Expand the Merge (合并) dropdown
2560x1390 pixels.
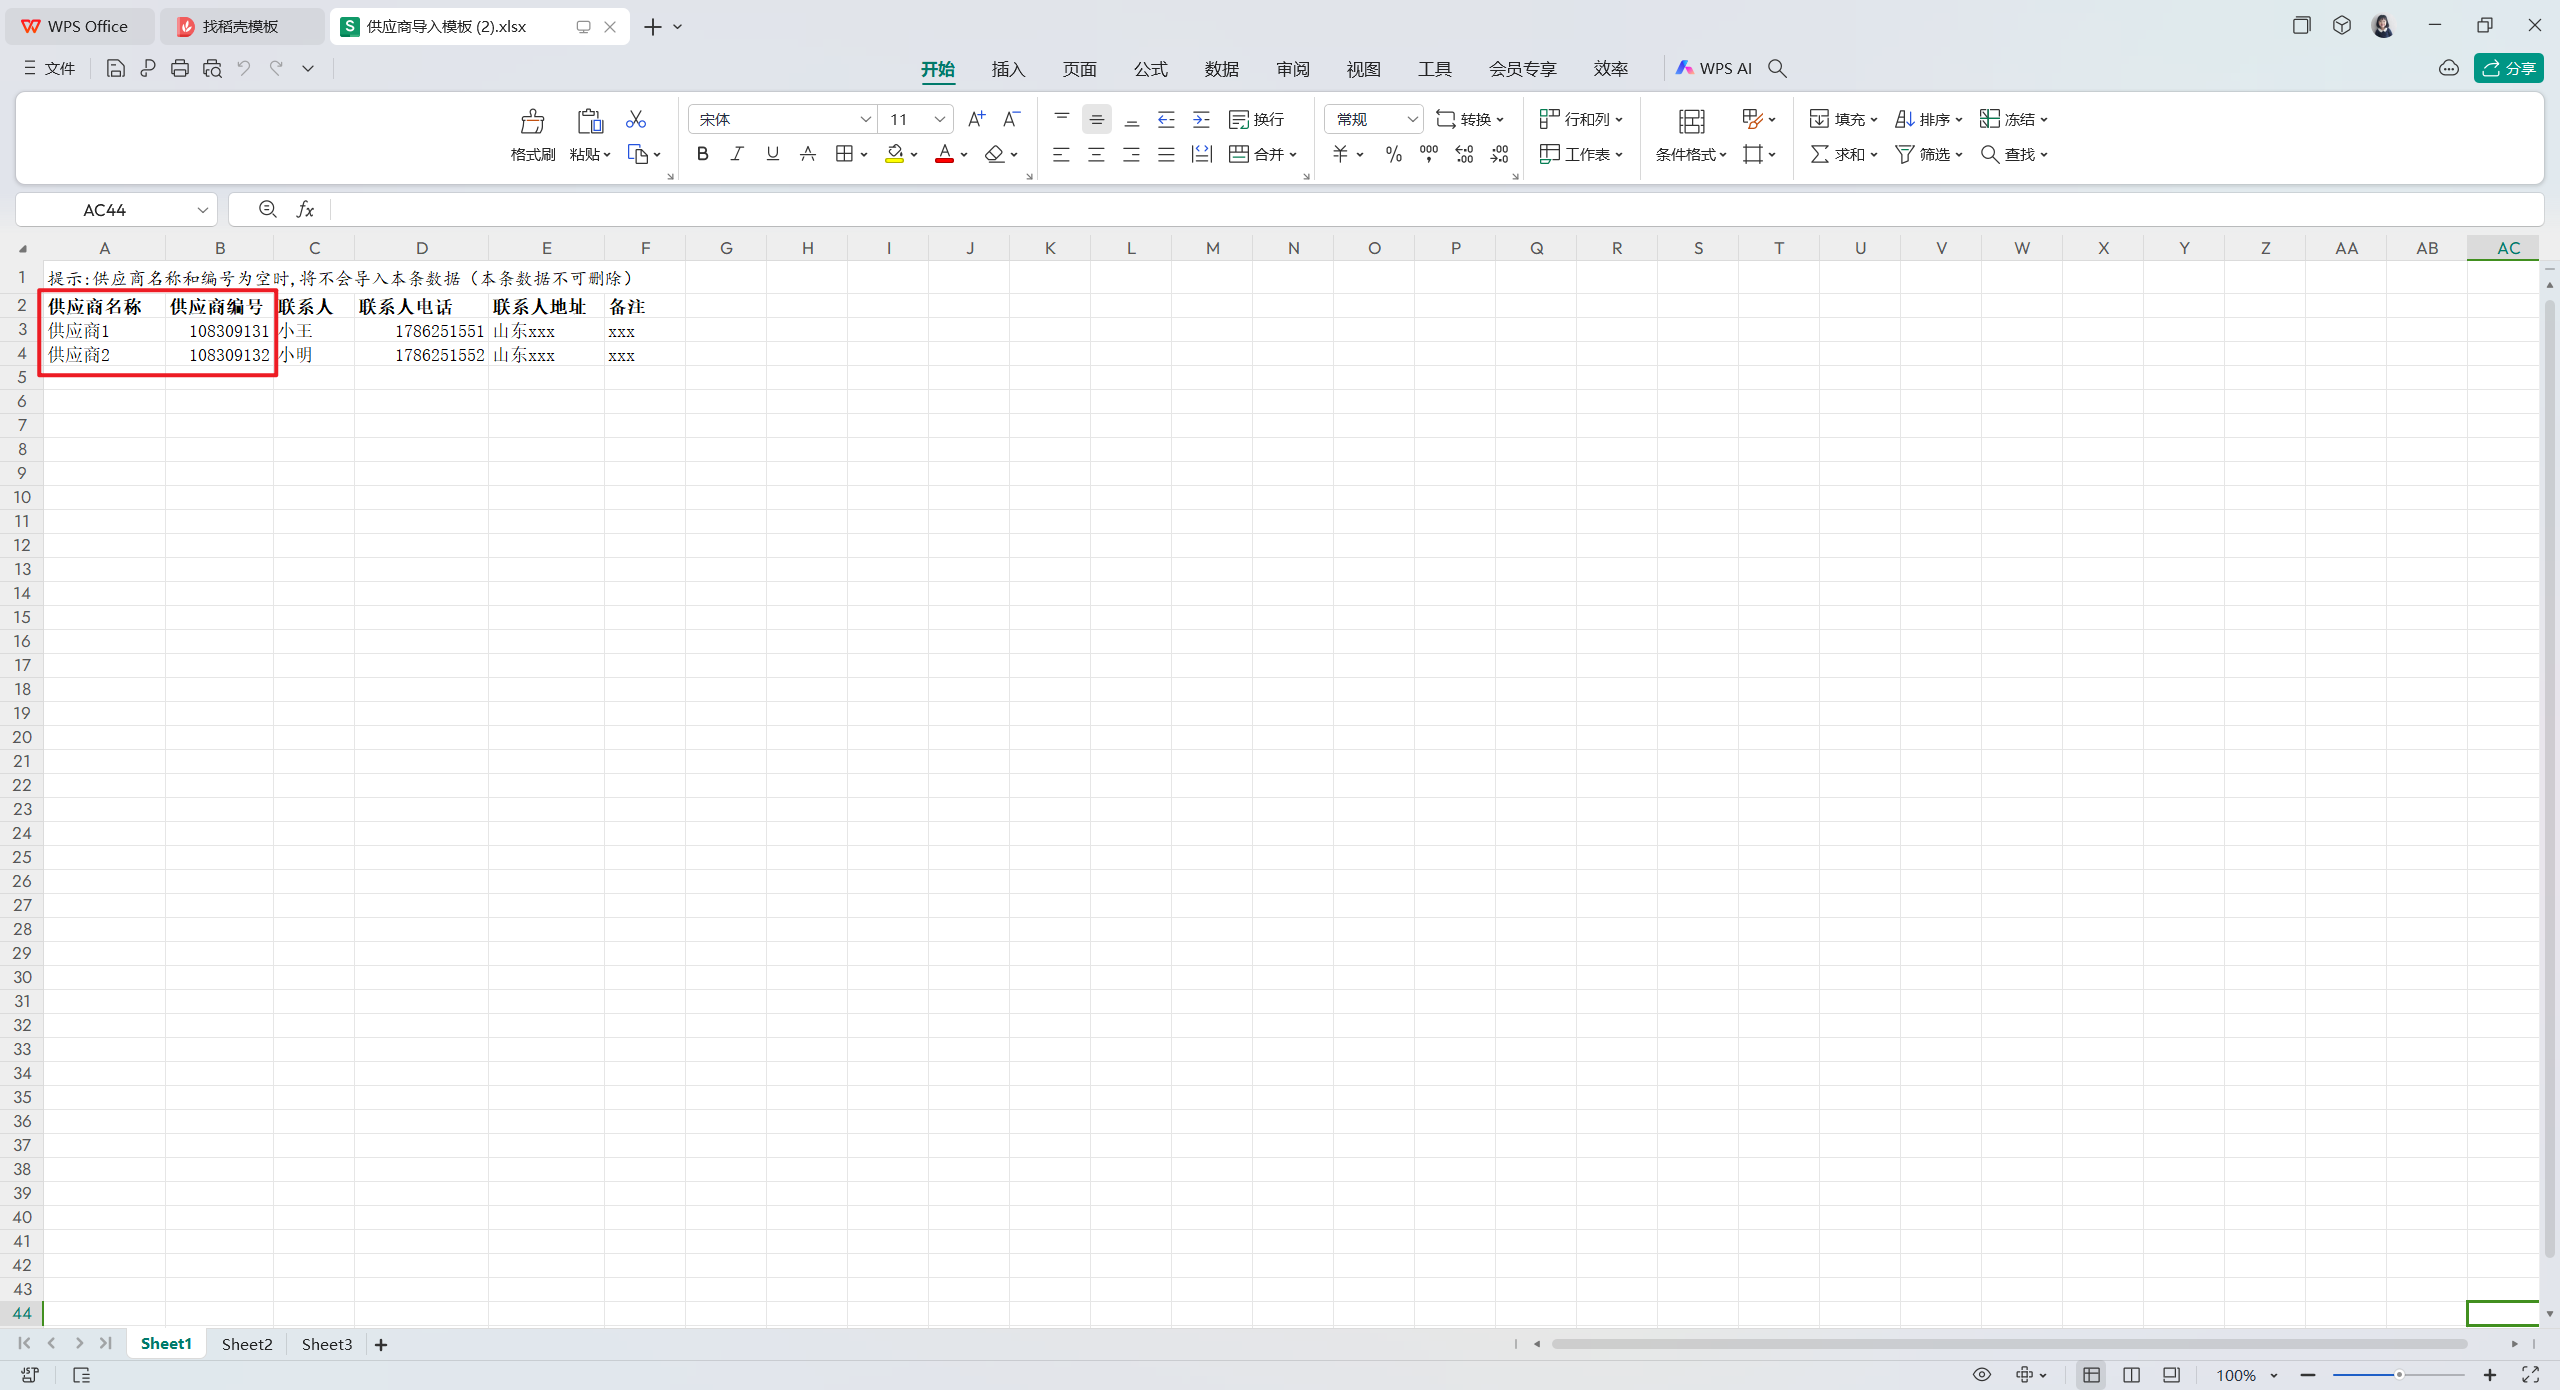click(1294, 154)
